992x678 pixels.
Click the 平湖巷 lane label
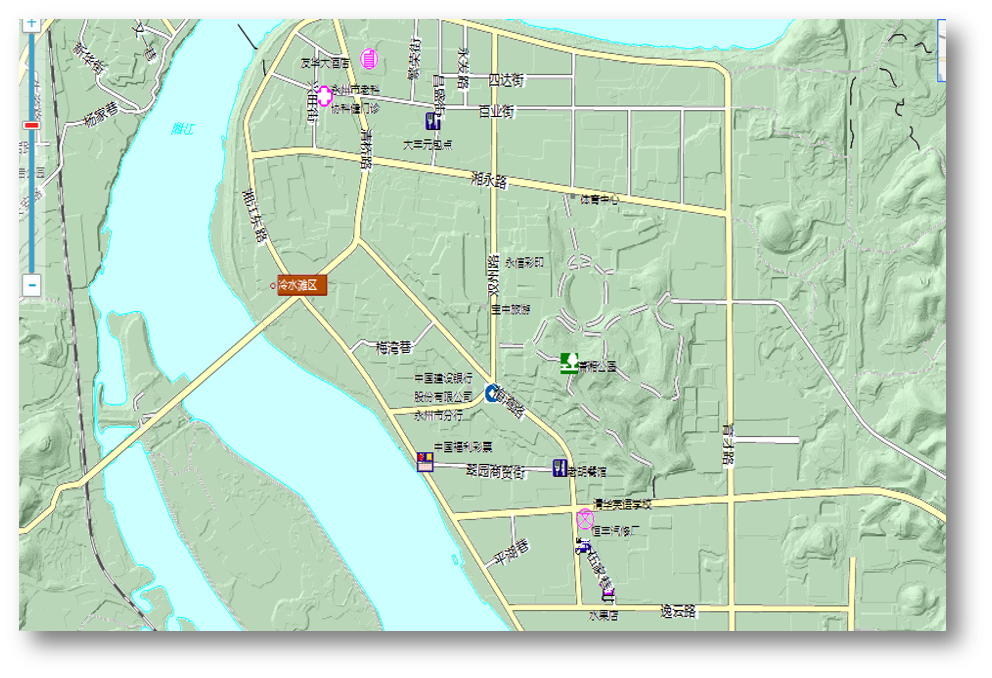coord(512,553)
